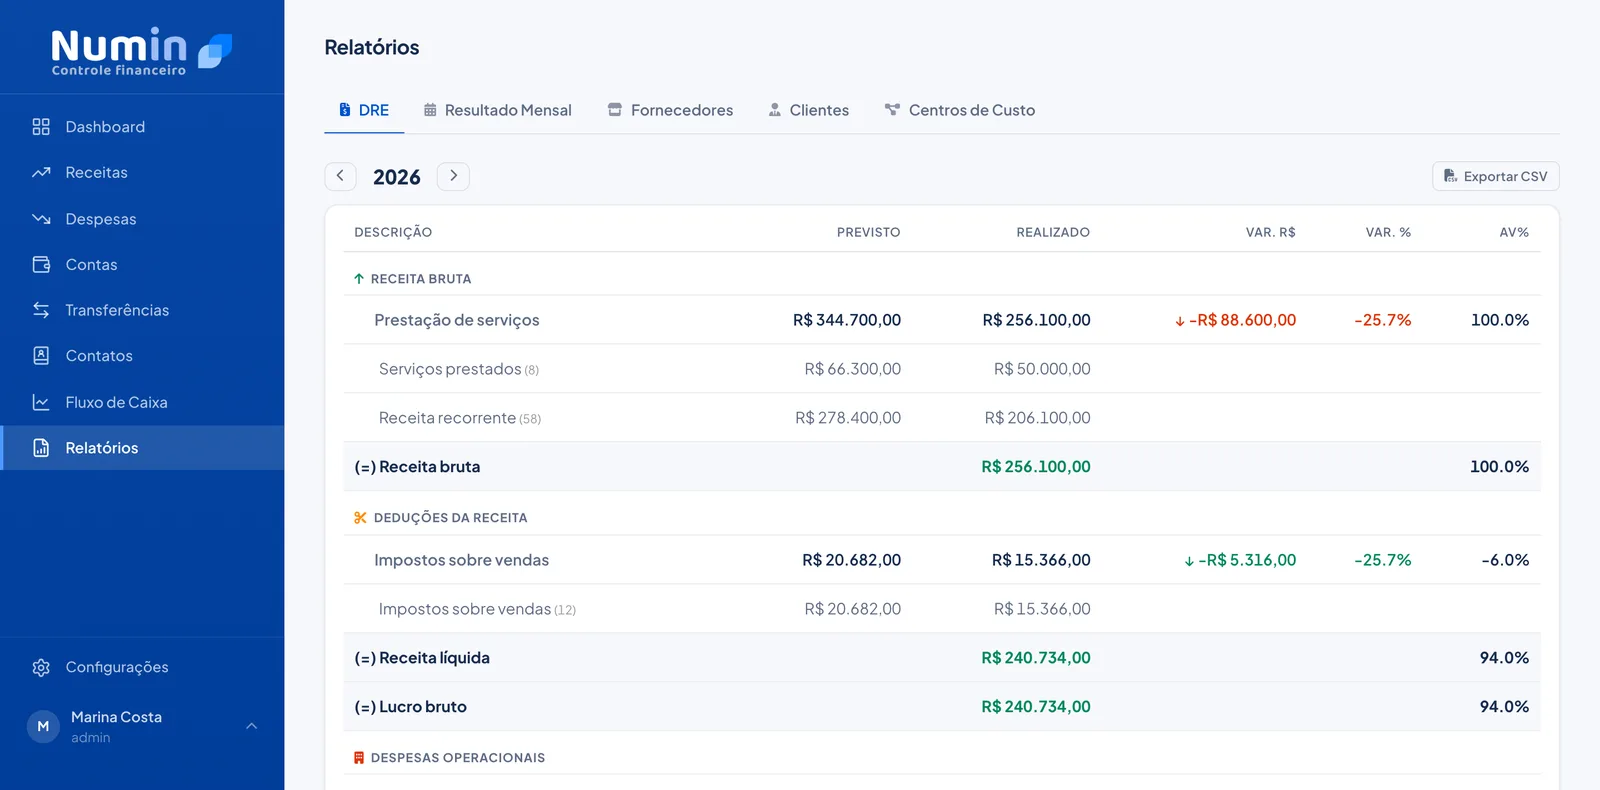Click the year 2026 label
This screenshot has height=790, width=1600.
(x=397, y=177)
